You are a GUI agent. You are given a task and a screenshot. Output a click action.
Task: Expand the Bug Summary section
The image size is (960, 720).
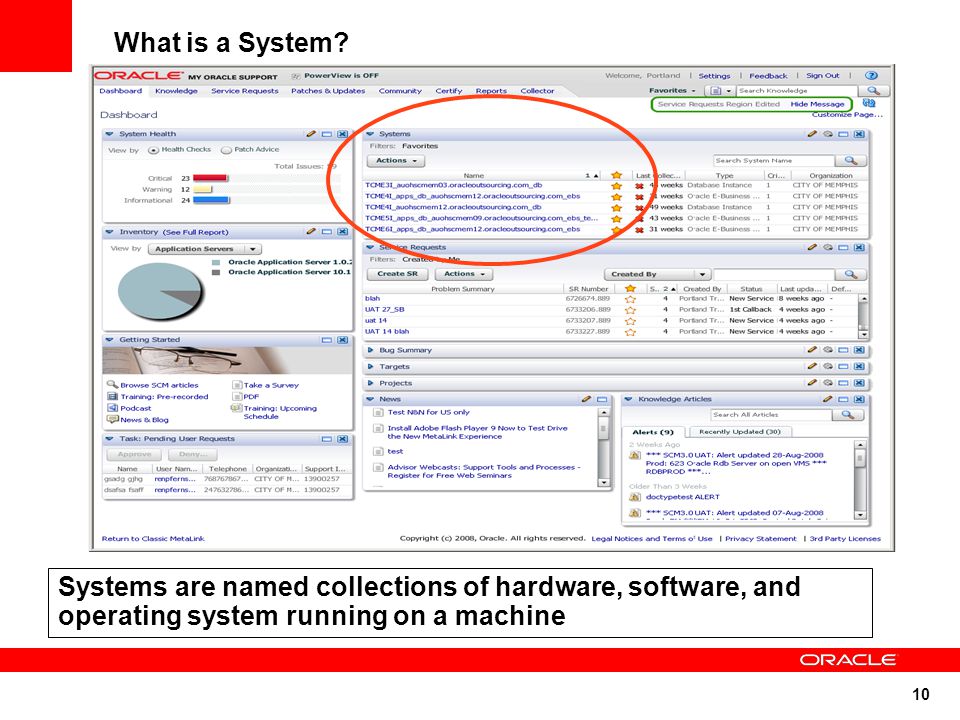[370, 350]
